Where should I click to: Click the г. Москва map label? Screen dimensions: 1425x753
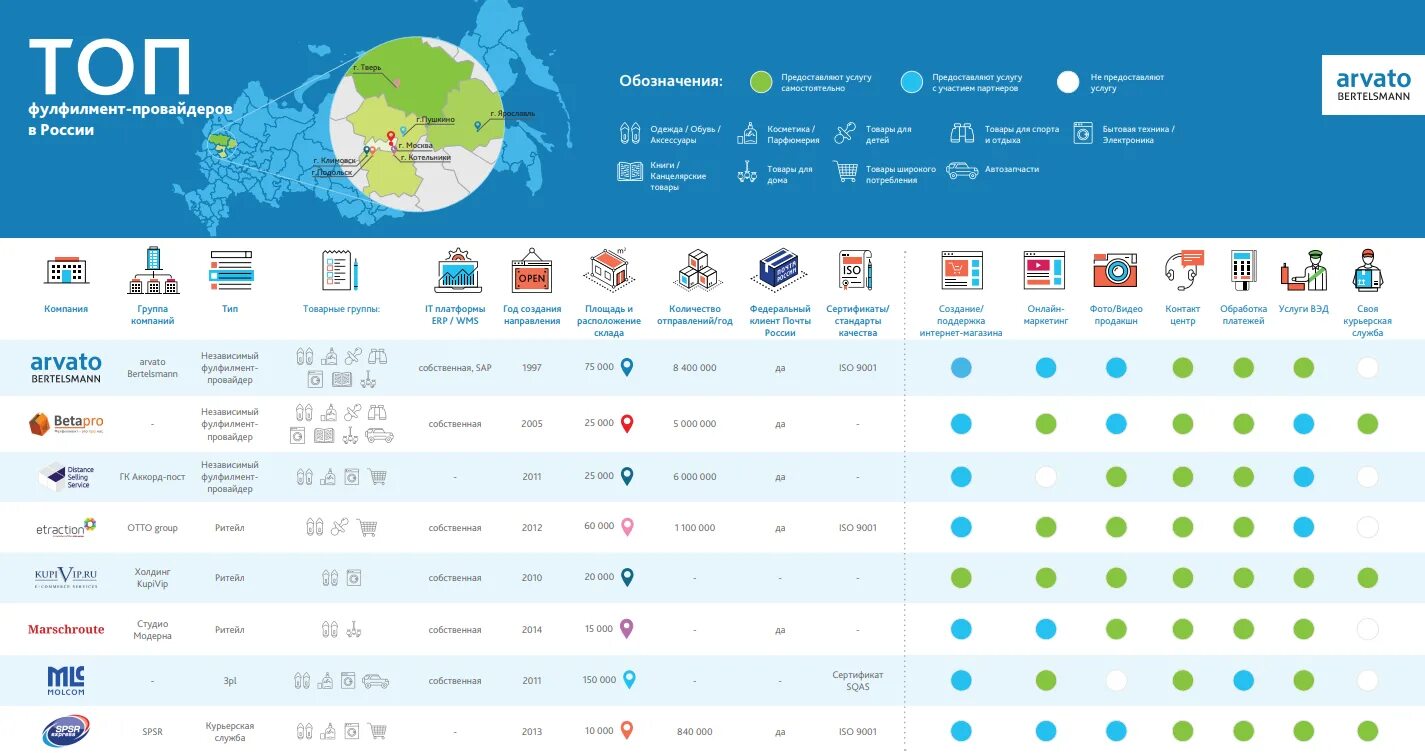click(415, 146)
